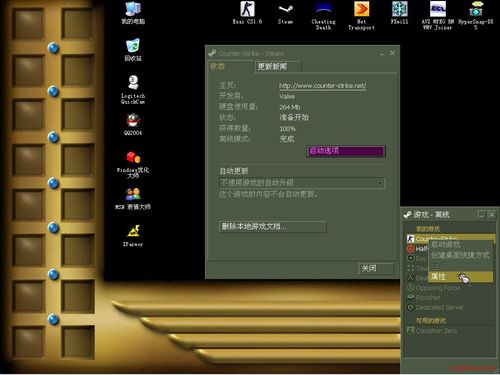Click the Deathmatch Classic icon in the games list
The width and height of the screenshot is (500, 375).
411,278
